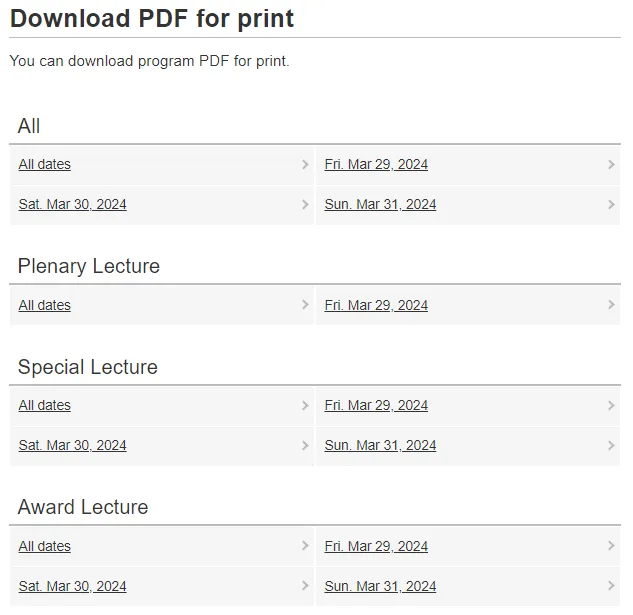
Task: Open All dates under Special Lecture
Action: point(45,406)
